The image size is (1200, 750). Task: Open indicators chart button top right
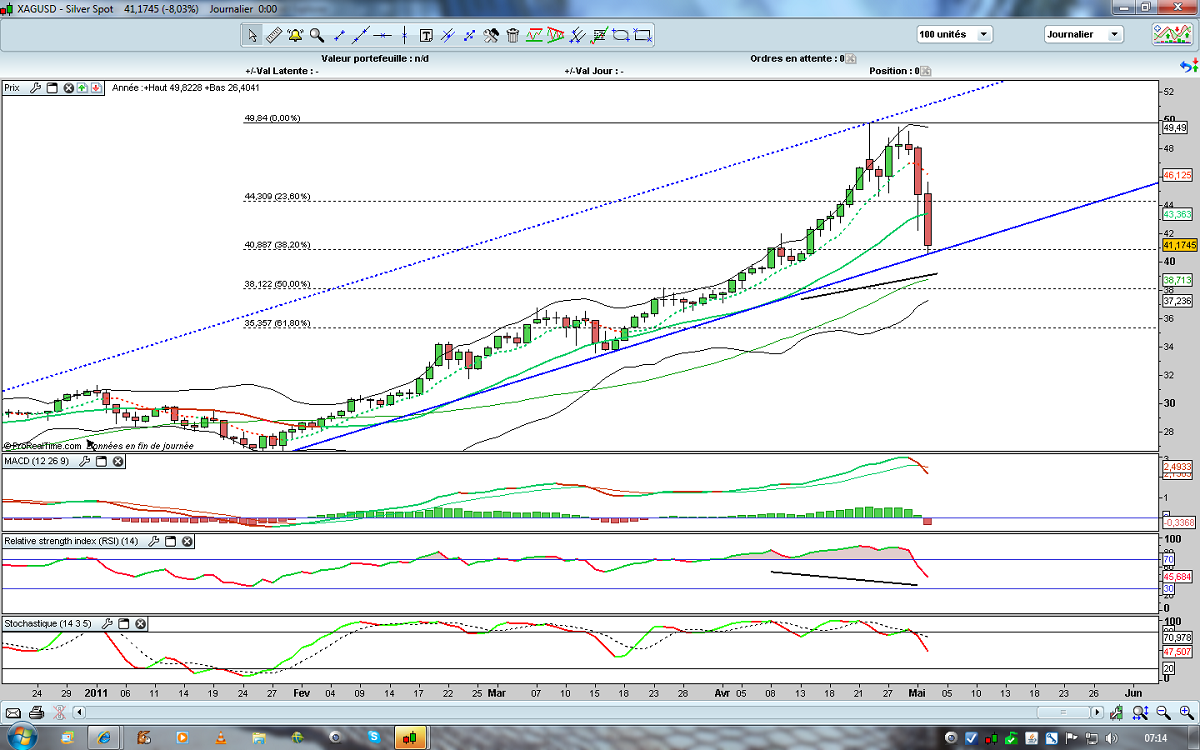pyautogui.click(x=1170, y=34)
